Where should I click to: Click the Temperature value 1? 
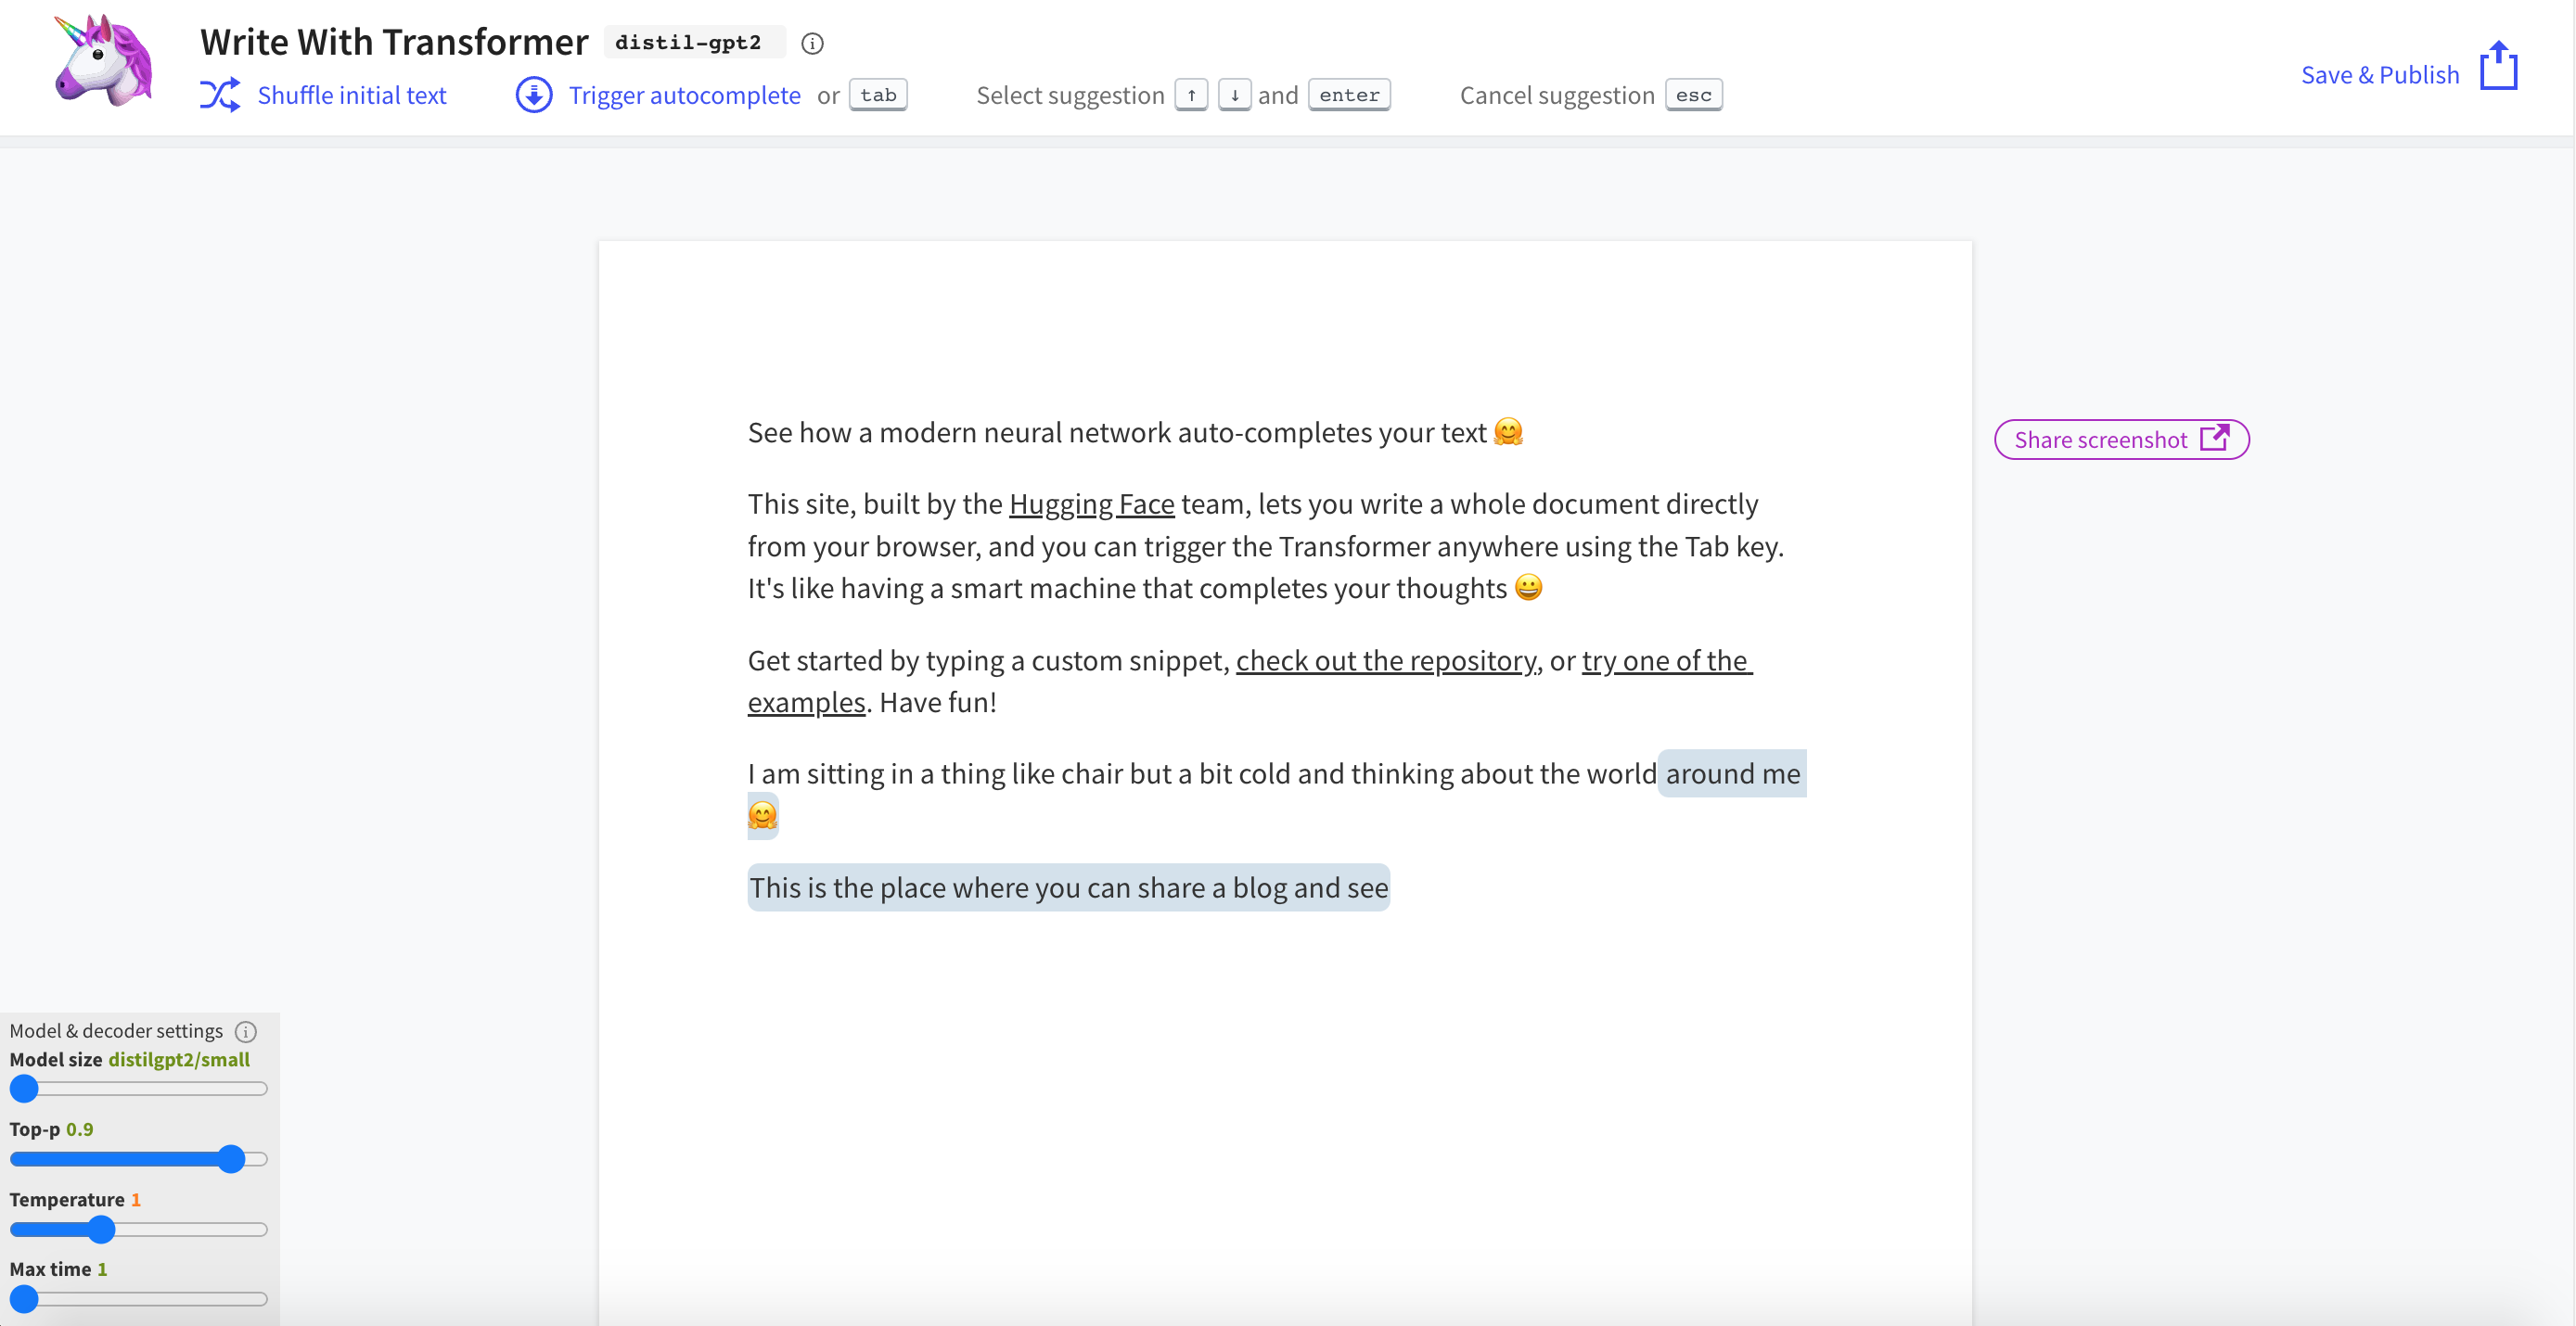(x=136, y=1199)
